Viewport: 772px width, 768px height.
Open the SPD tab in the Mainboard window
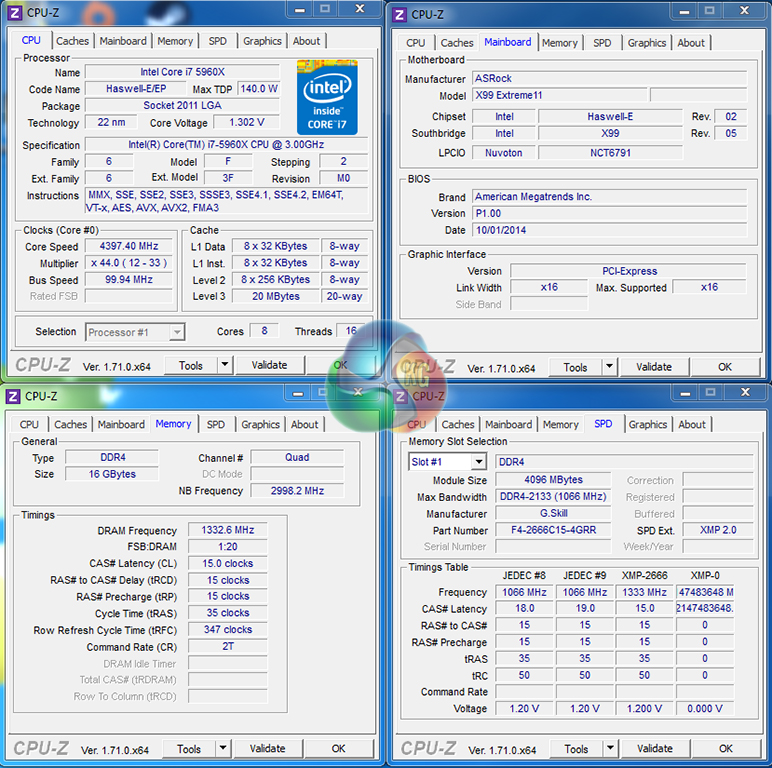point(602,43)
